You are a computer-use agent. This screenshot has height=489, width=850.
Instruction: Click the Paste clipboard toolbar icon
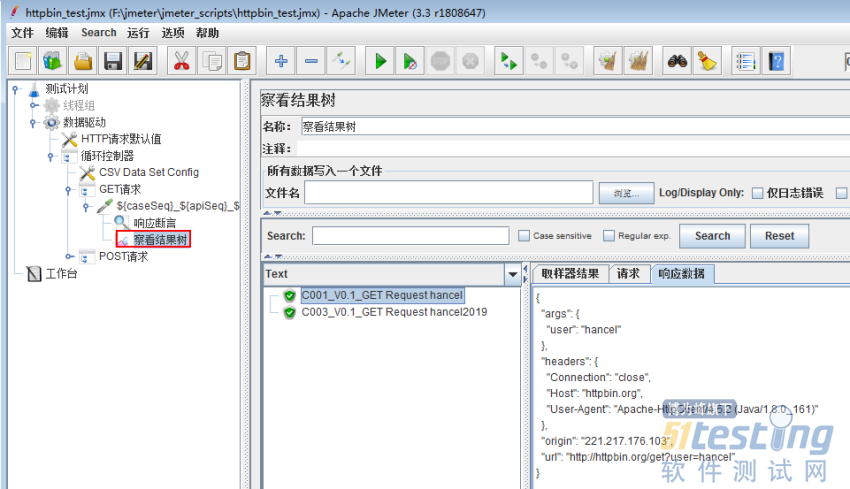coord(242,61)
